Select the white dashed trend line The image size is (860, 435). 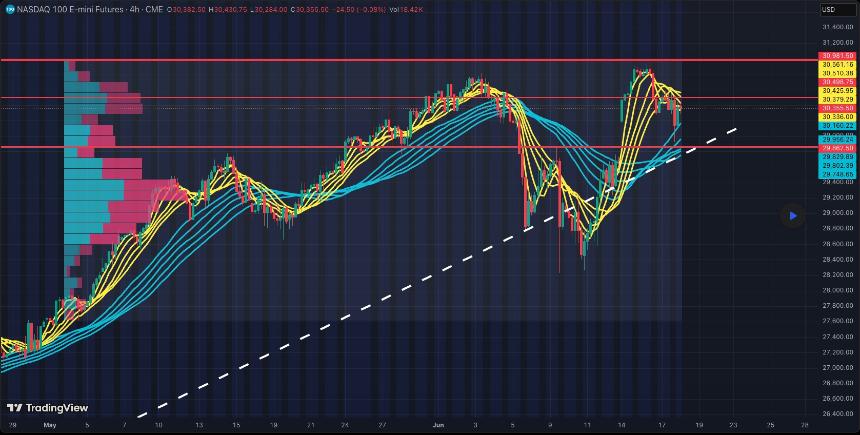click(436, 273)
